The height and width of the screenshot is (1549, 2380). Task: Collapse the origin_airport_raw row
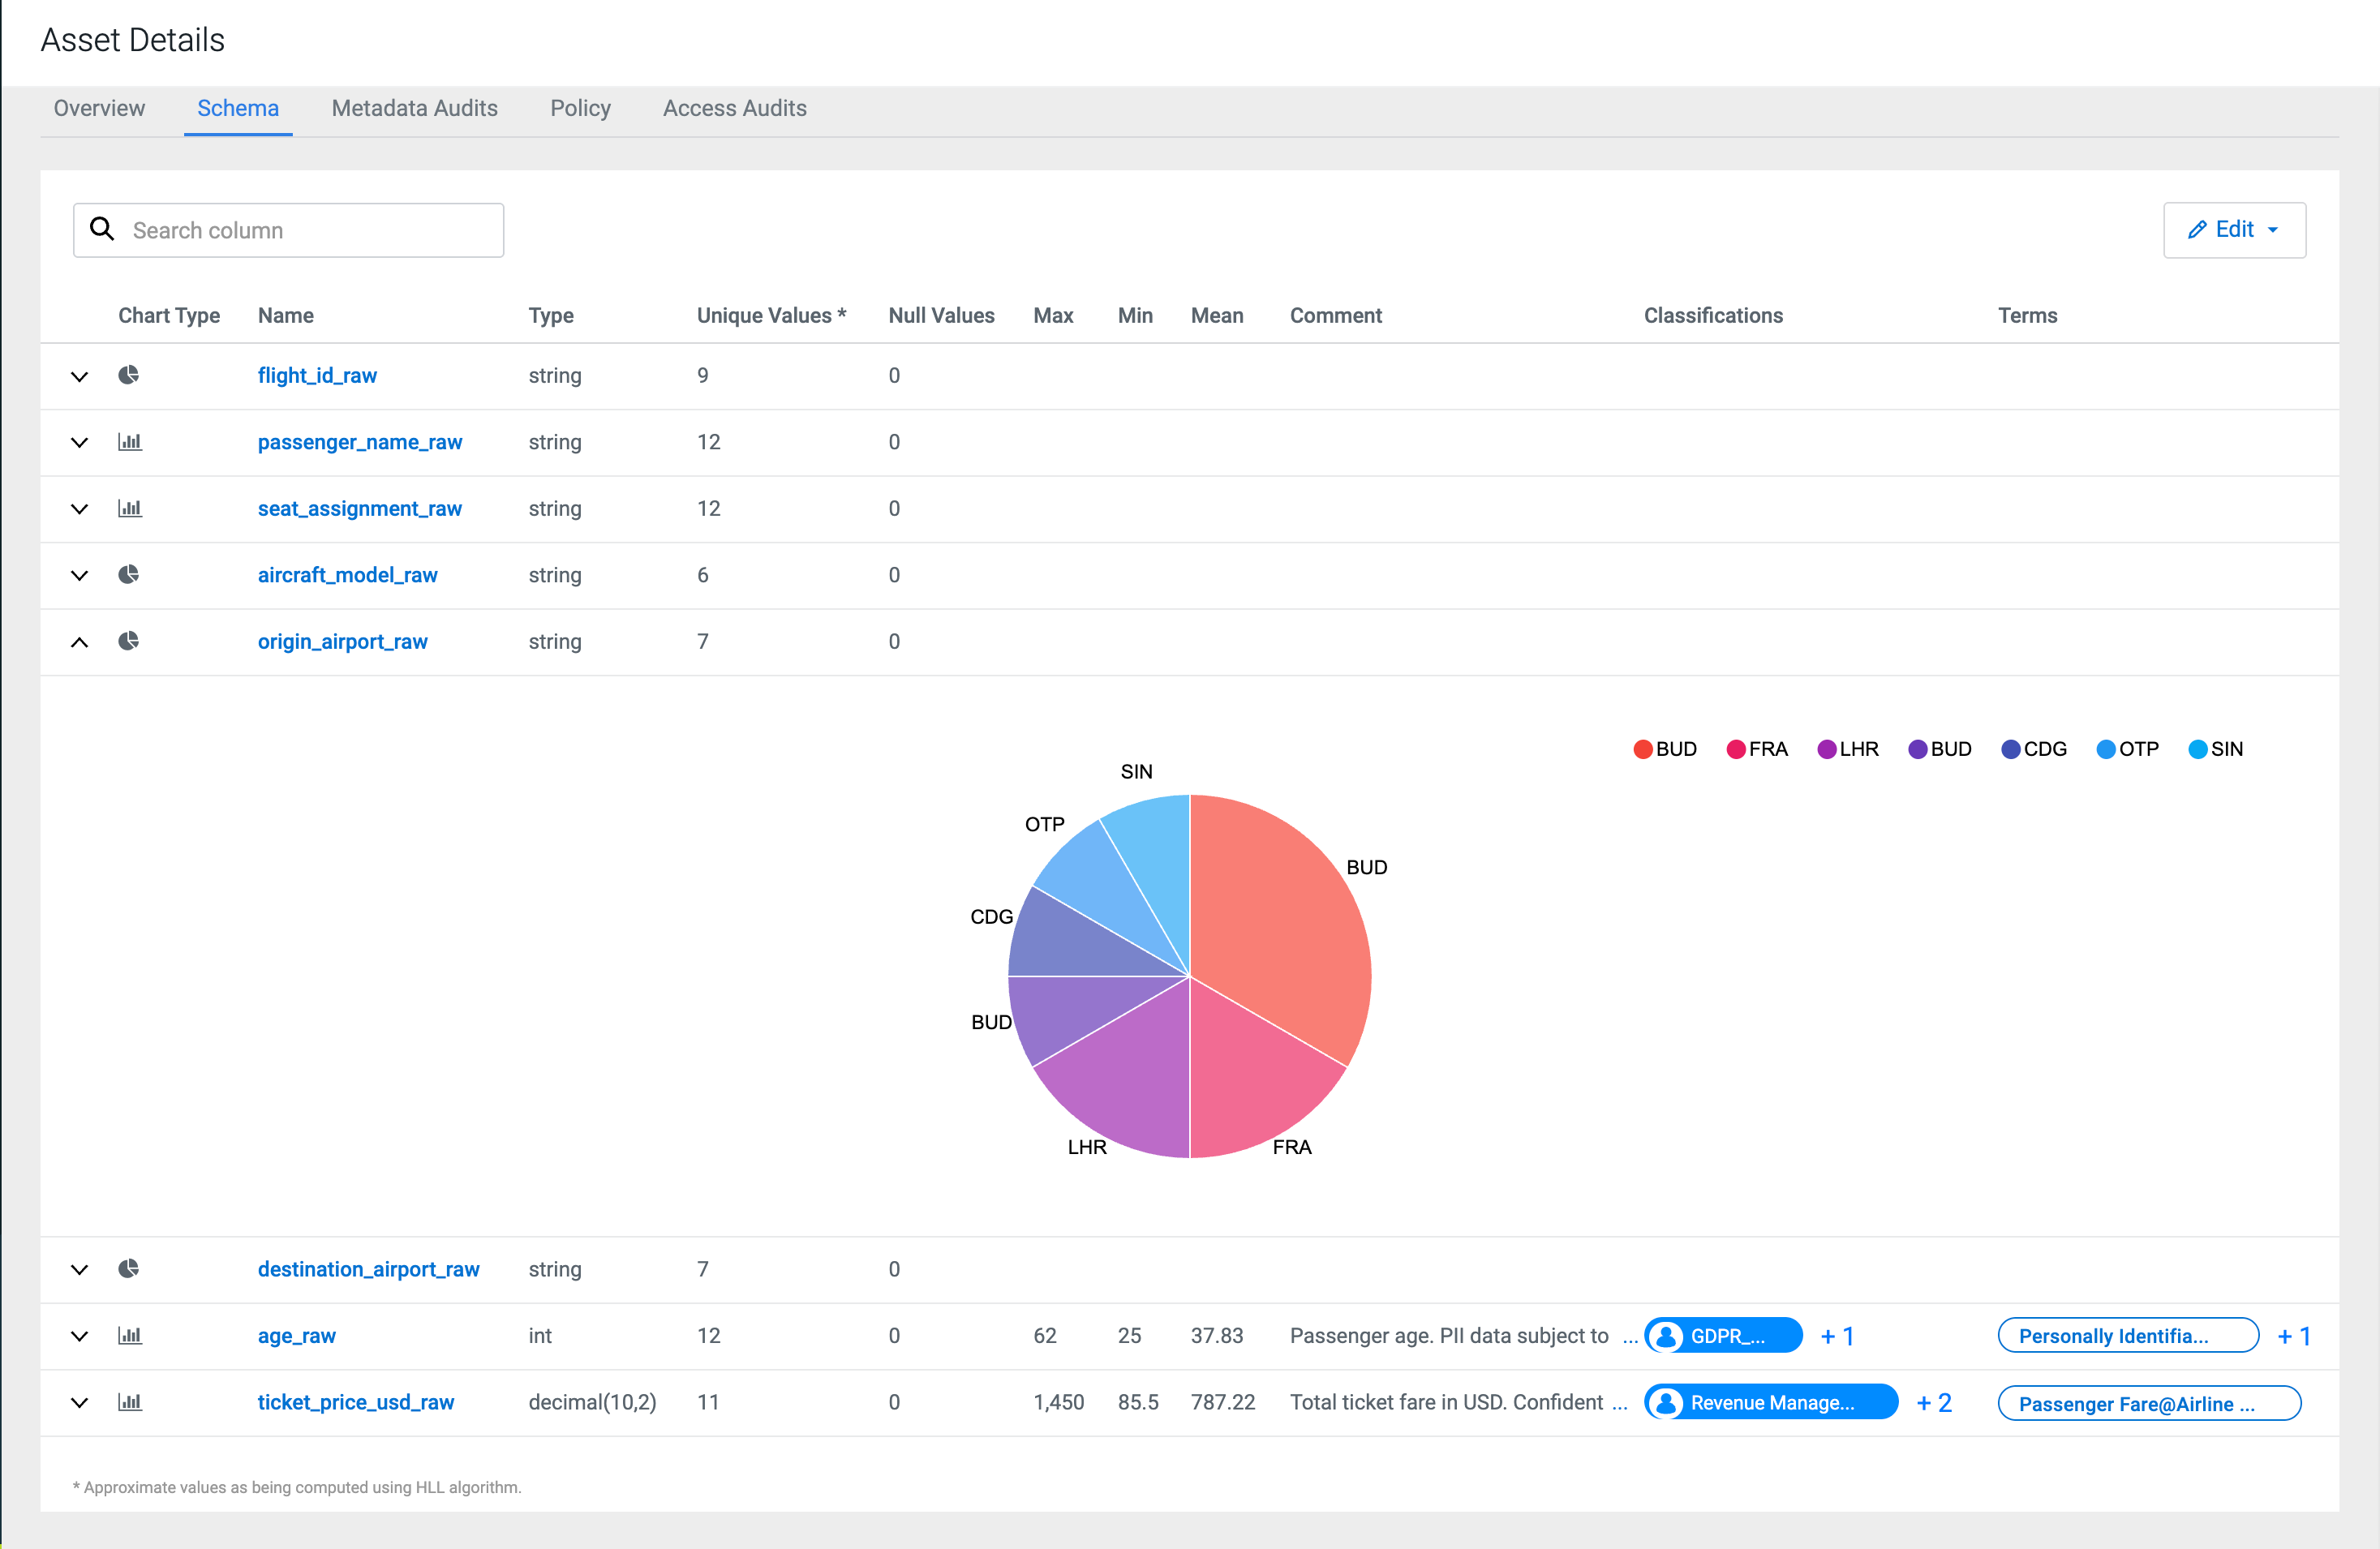[x=80, y=642]
